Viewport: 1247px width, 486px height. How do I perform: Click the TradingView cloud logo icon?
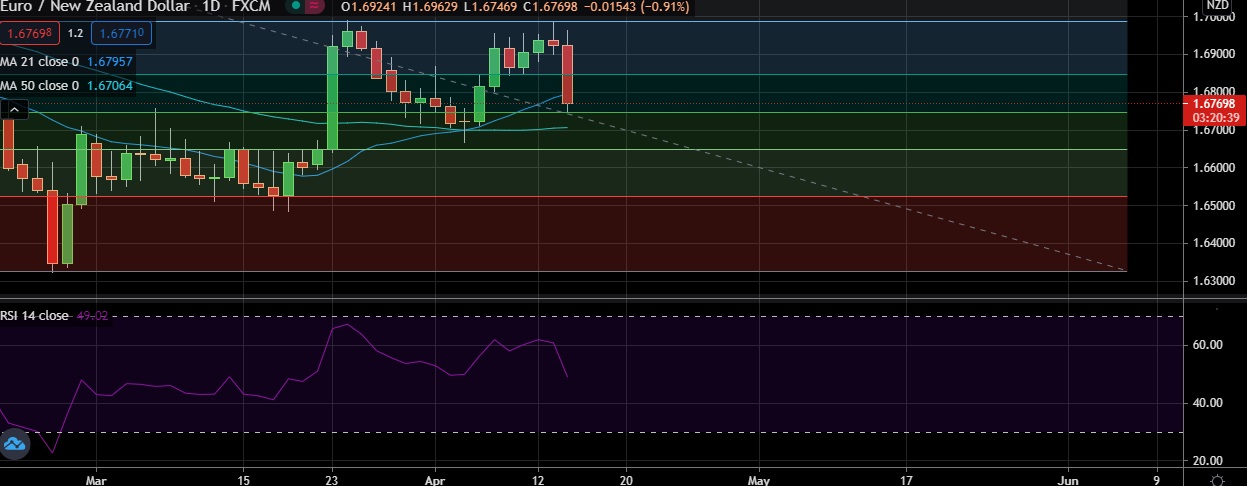click(x=15, y=445)
